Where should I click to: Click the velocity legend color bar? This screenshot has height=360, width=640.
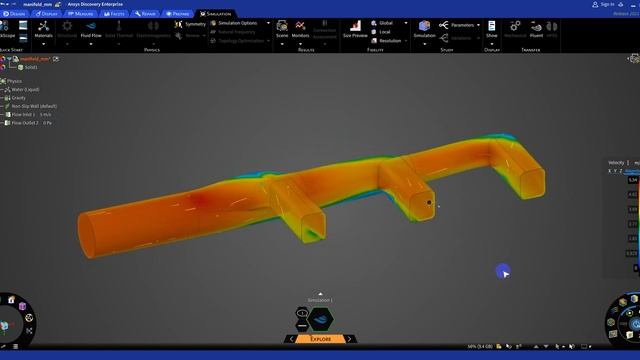pyautogui.click(x=638, y=224)
